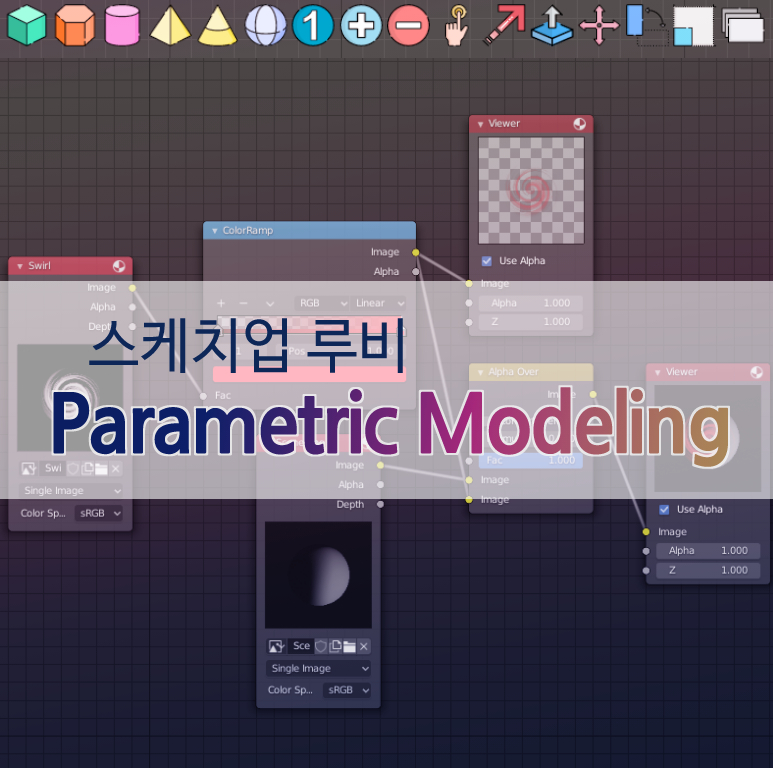The width and height of the screenshot is (773, 768).
Task: Click the green cube icon
Action: coord(27,25)
